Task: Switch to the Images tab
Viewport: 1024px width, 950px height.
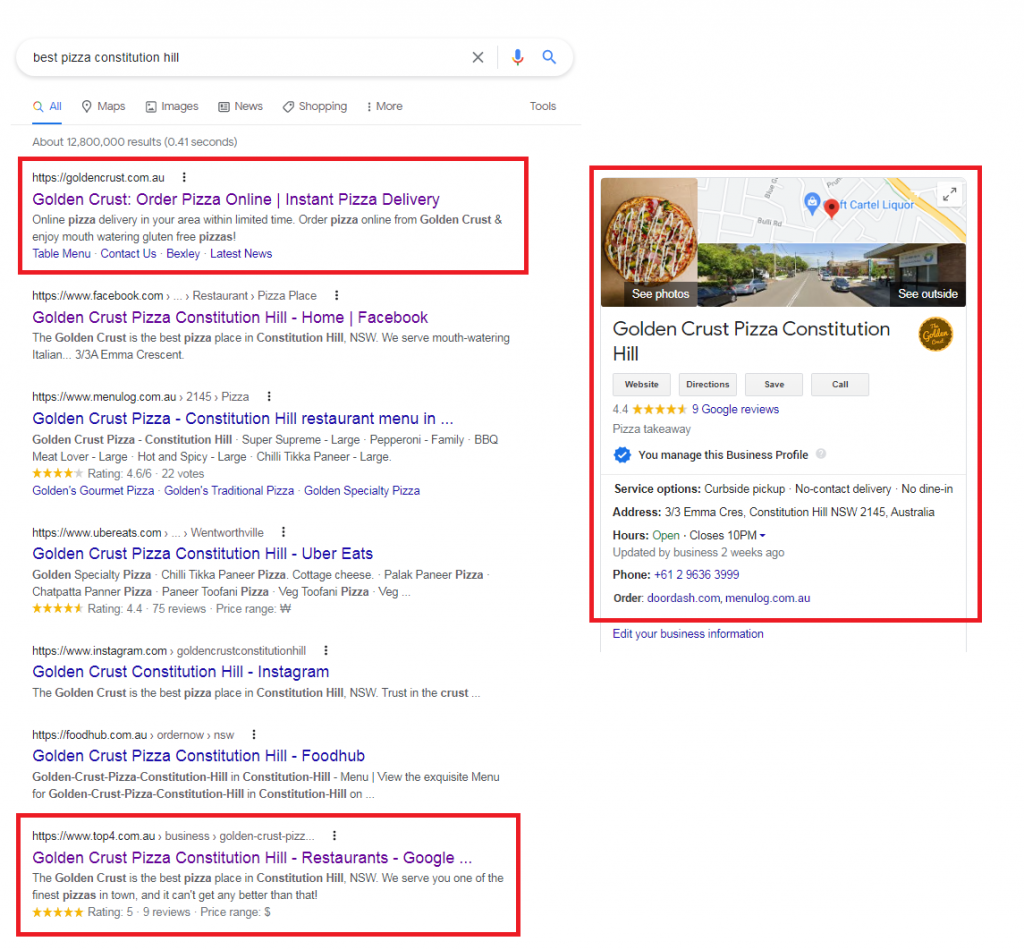Action: [172, 107]
